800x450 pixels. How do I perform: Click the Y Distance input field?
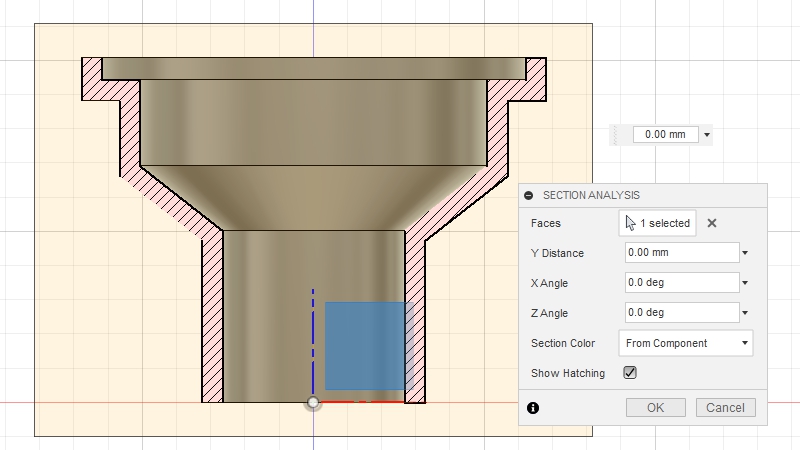tap(681, 253)
